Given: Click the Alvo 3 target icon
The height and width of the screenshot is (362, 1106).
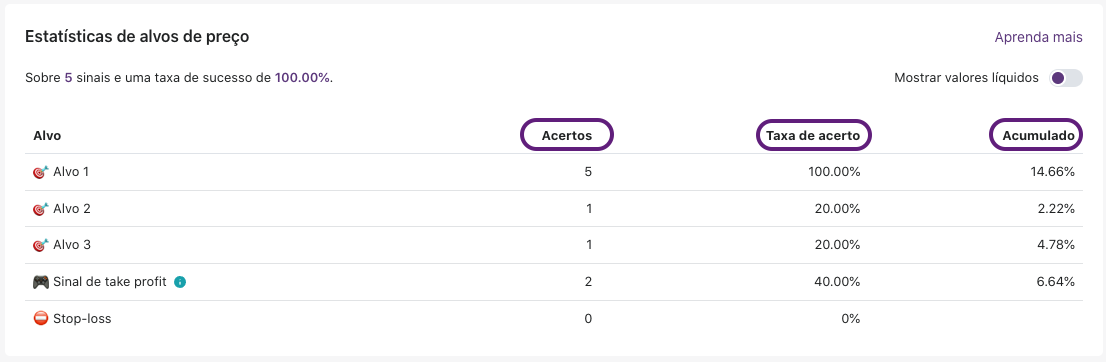Looking at the screenshot, I should (41, 245).
